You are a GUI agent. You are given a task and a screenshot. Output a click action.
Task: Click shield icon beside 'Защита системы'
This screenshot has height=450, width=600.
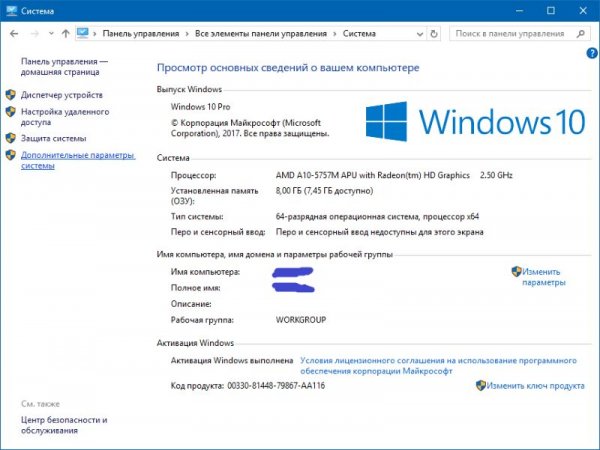[11, 138]
